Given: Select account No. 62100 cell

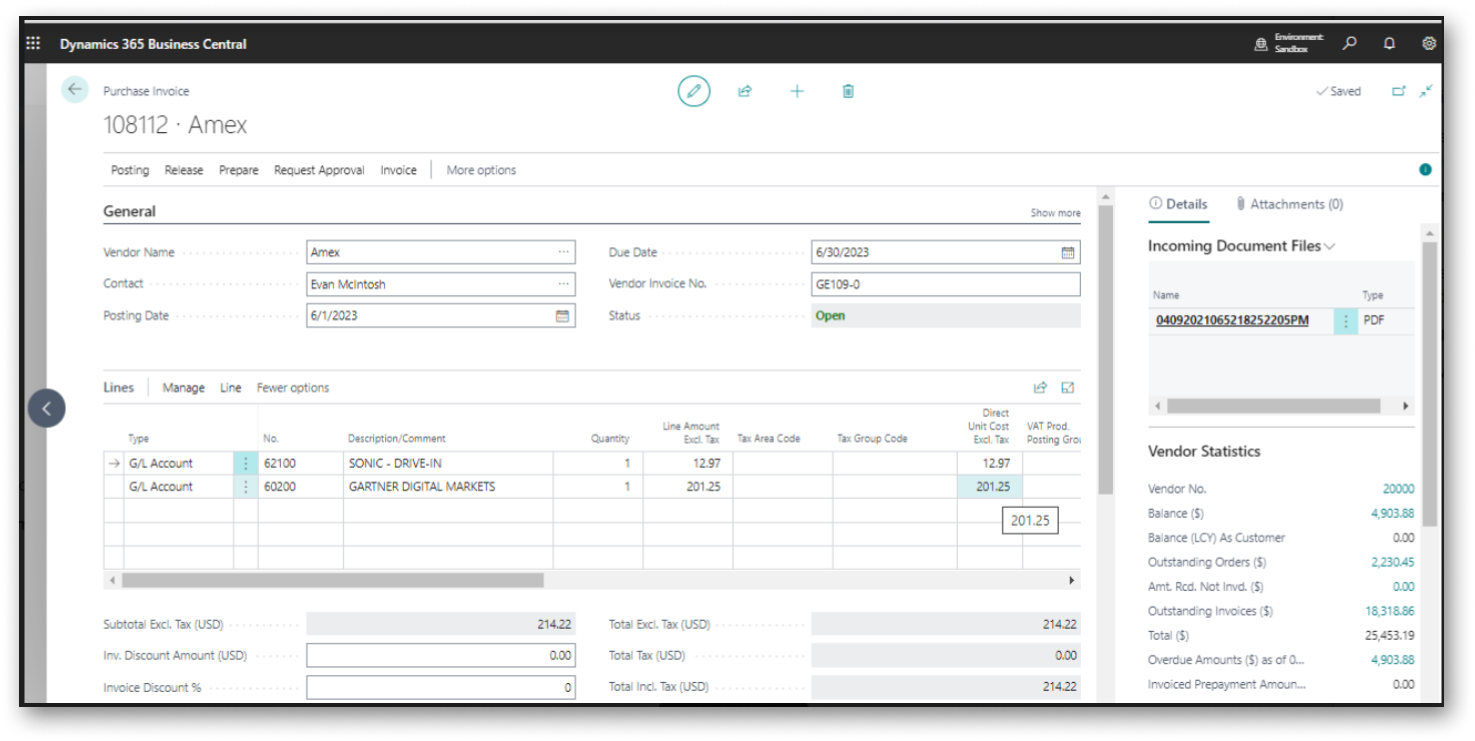Looking at the screenshot, I should pyautogui.click(x=301, y=464).
